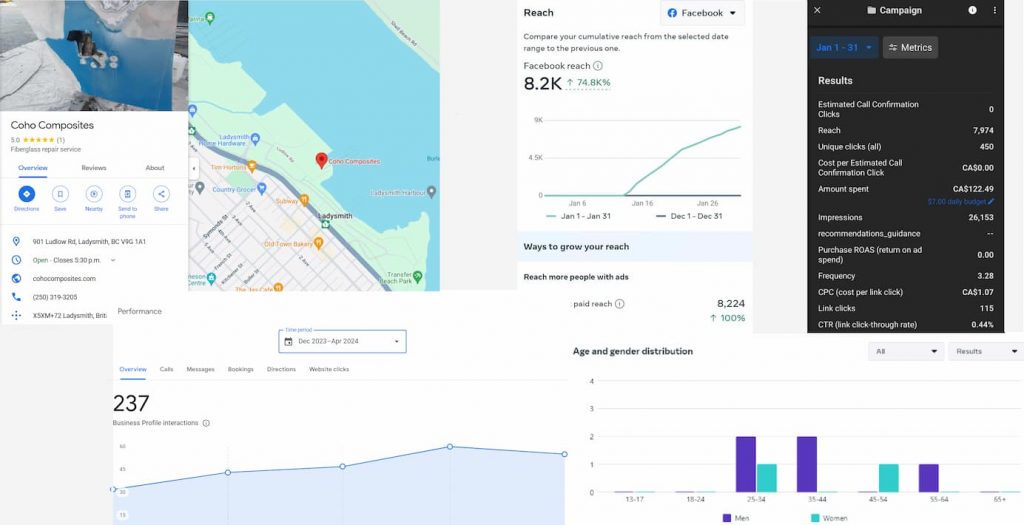Click the red Coho Composites map pin
The image size is (1024, 525).
(x=322, y=160)
